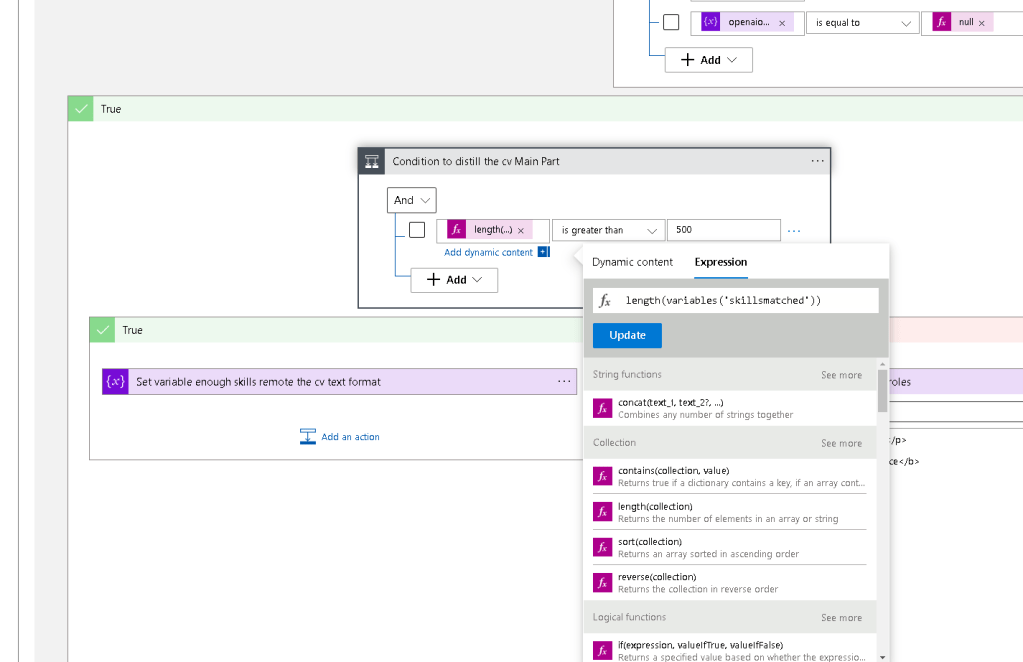1023x662 pixels.
Task: Open the And operator dropdown
Action: coord(412,200)
